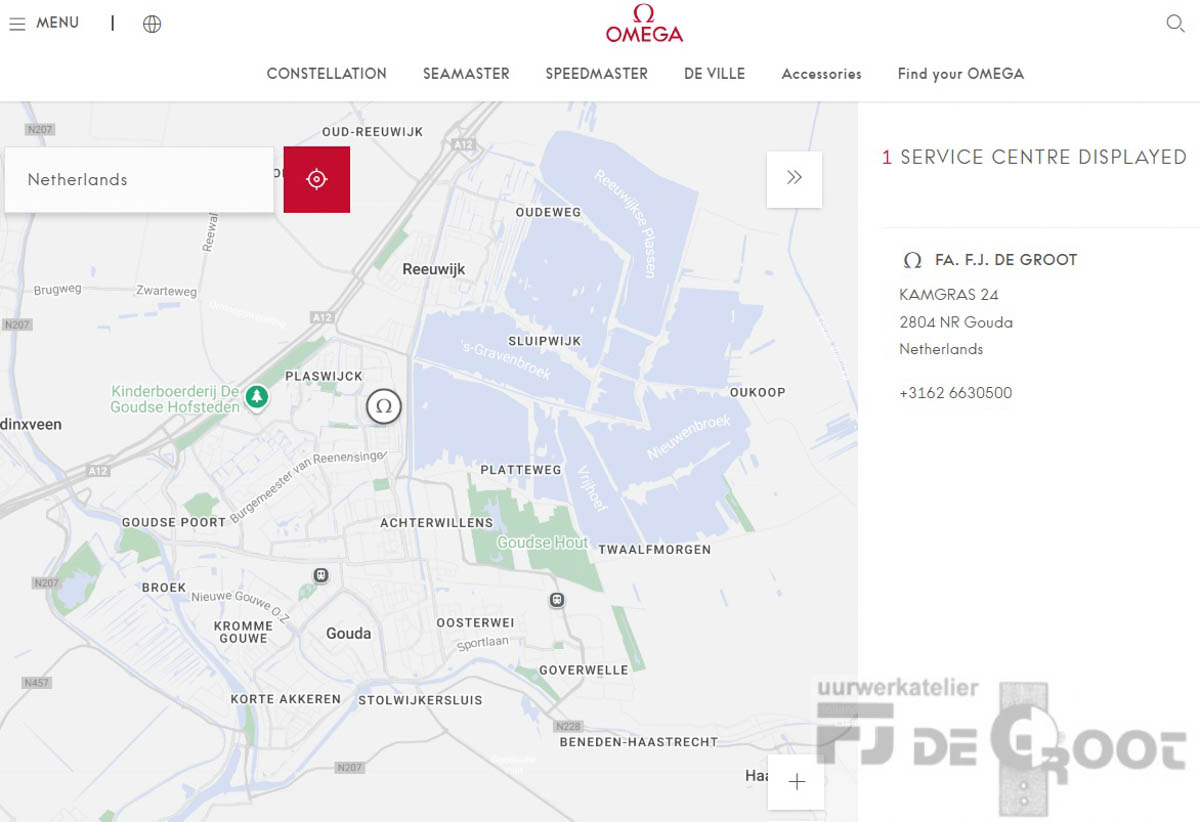Viewport: 1200px width, 822px height.
Task: Open Find your OMEGA menu
Action: click(961, 74)
